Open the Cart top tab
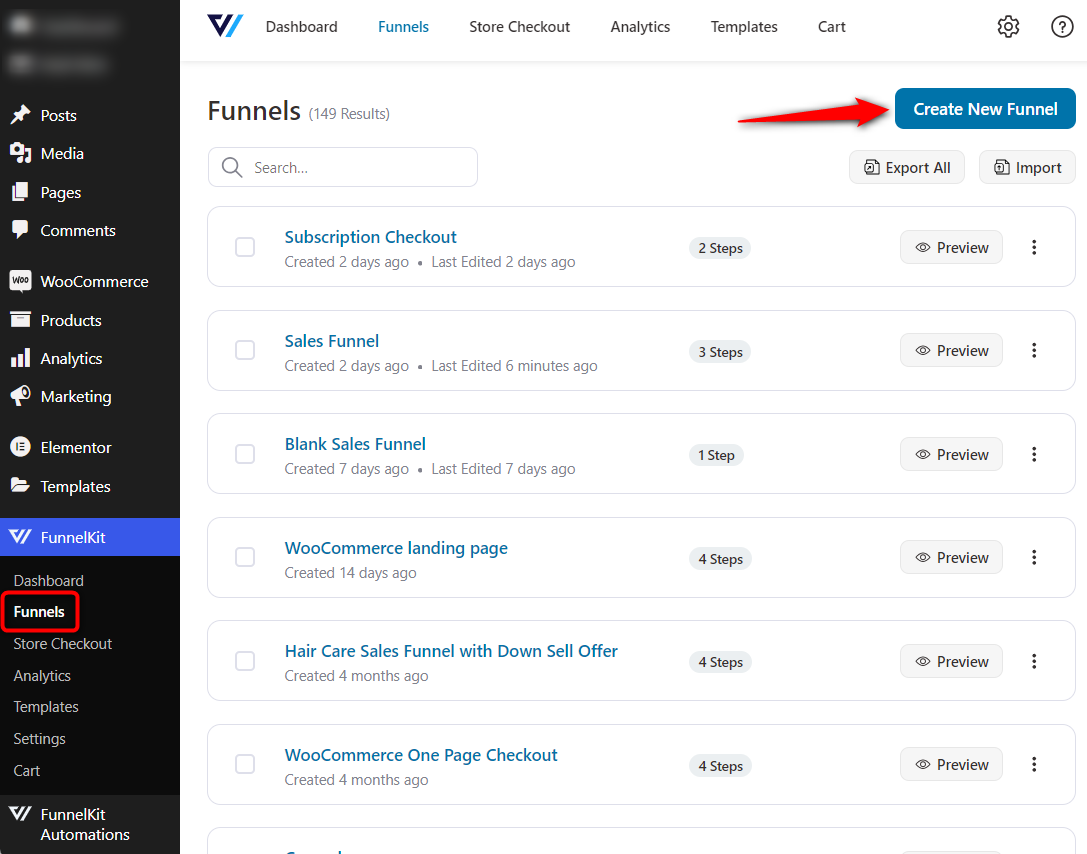Viewport: 1087px width, 854px height. pyautogui.click(x=831, y=26)
